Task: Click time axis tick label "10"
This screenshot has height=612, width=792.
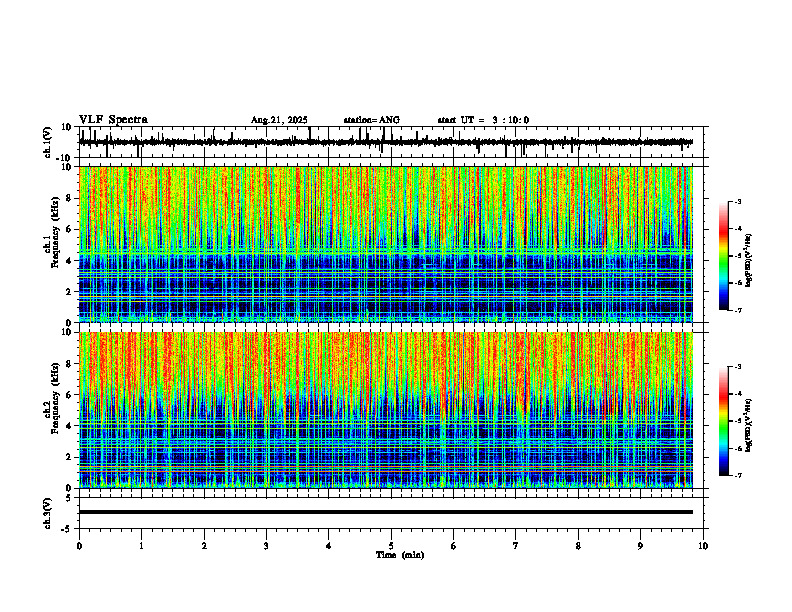Action: point(703,546)
